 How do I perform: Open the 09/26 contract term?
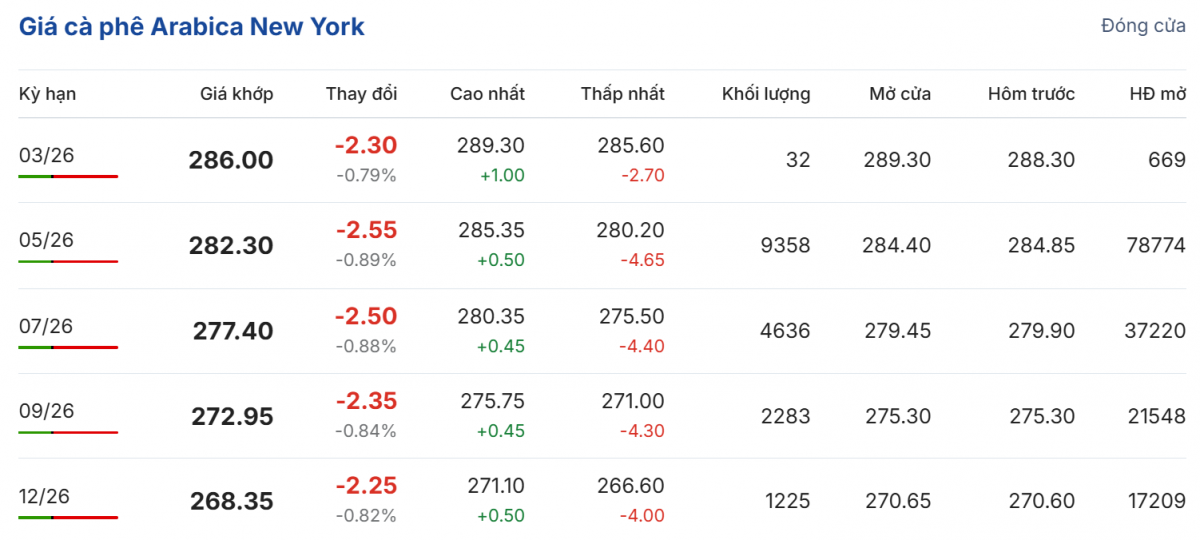(47, 411)
